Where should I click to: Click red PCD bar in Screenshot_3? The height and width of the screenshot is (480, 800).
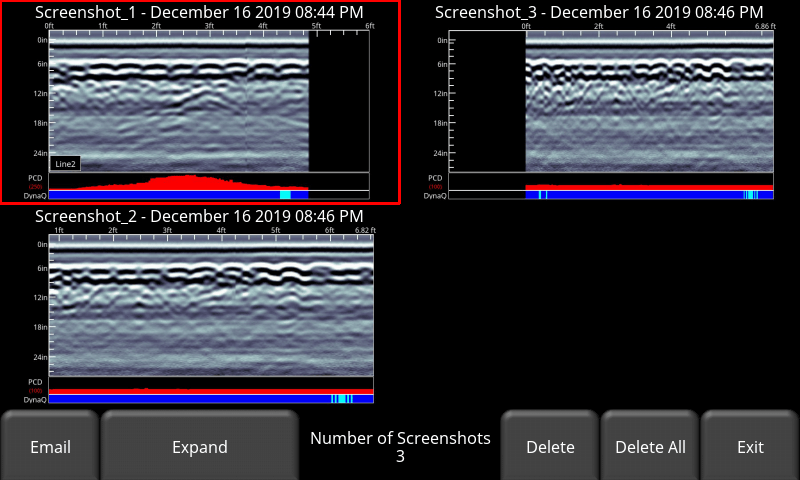(x=649, y=187)
